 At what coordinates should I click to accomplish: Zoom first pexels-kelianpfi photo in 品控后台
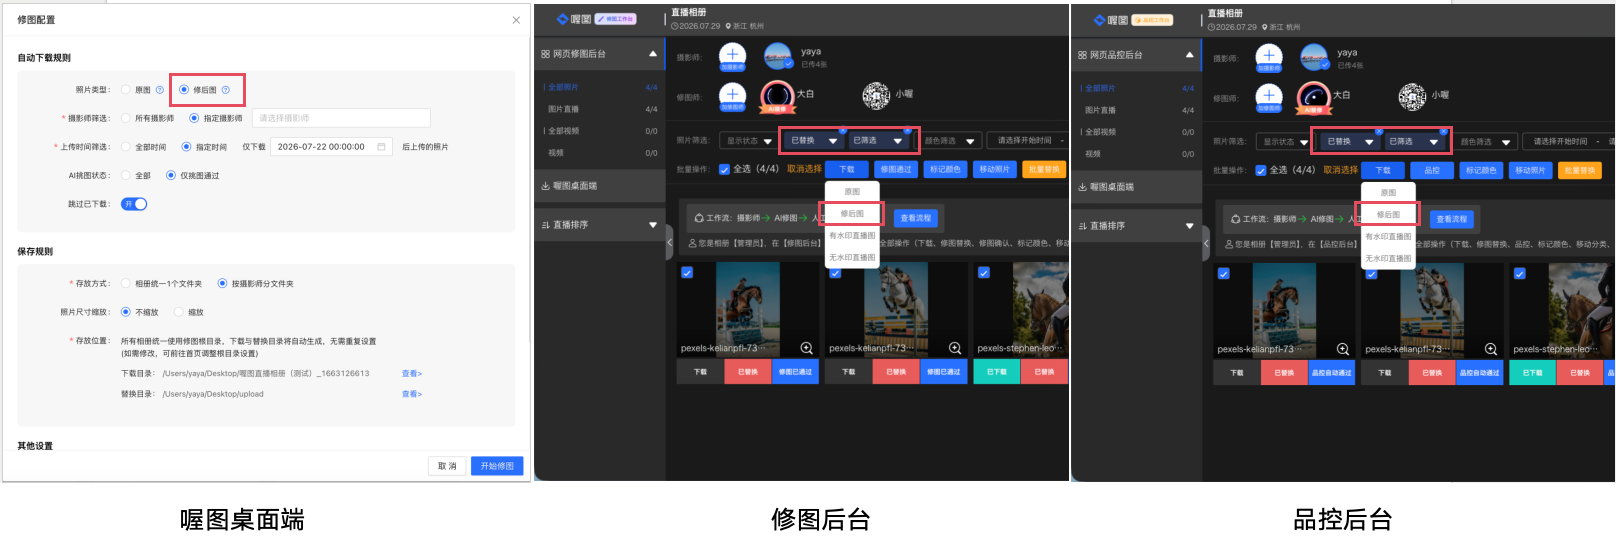[1343, 349]
